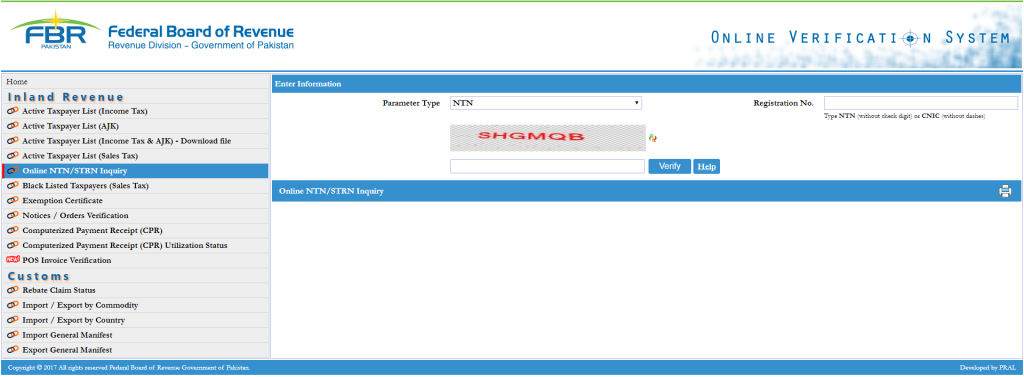Image resolution: width=1024 pixels, height=377 pixels.
Task: Click chain icon beside Rebate Claim Status
Action: click(12, 290)
